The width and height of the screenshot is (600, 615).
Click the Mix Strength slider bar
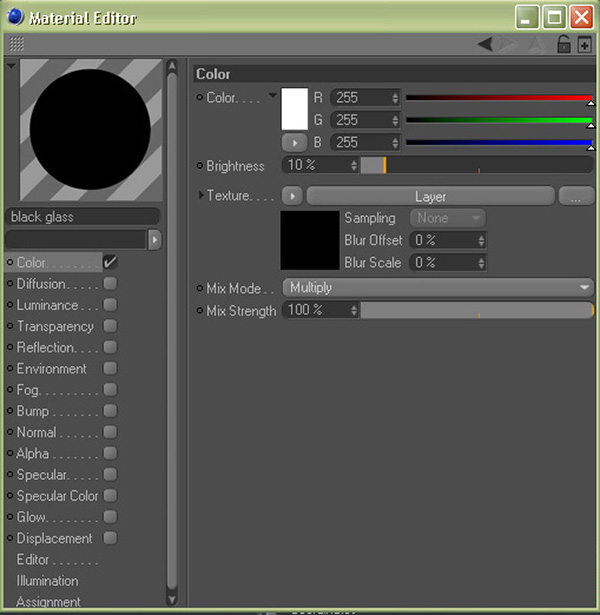click(476, 310)
